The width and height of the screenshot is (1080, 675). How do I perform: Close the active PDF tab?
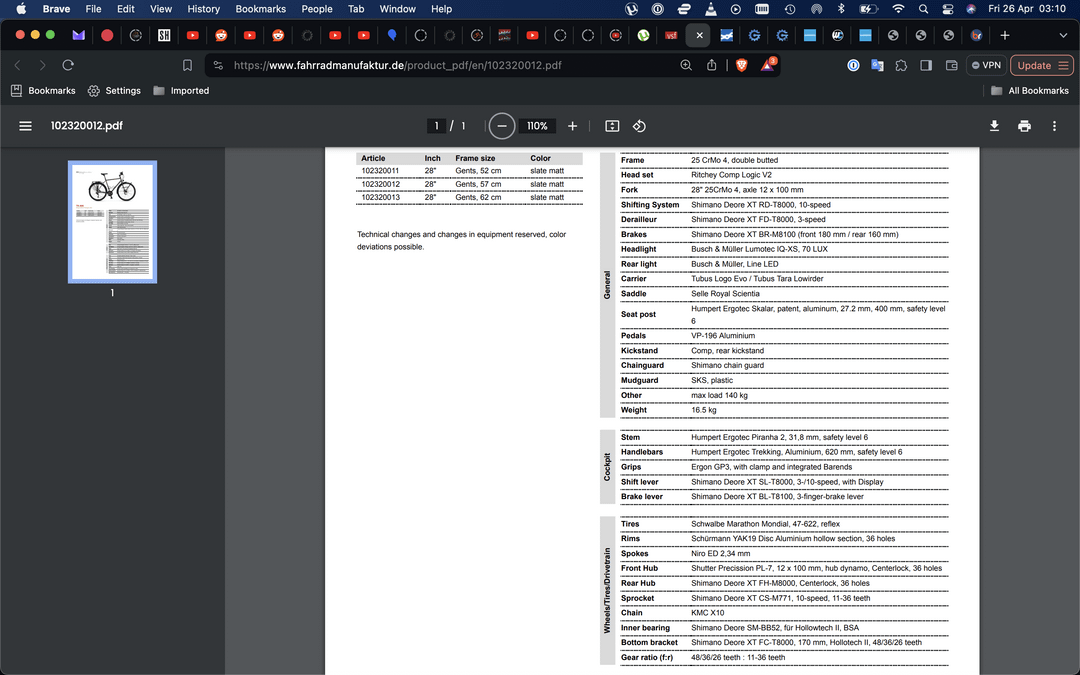(x=698, y=35)
